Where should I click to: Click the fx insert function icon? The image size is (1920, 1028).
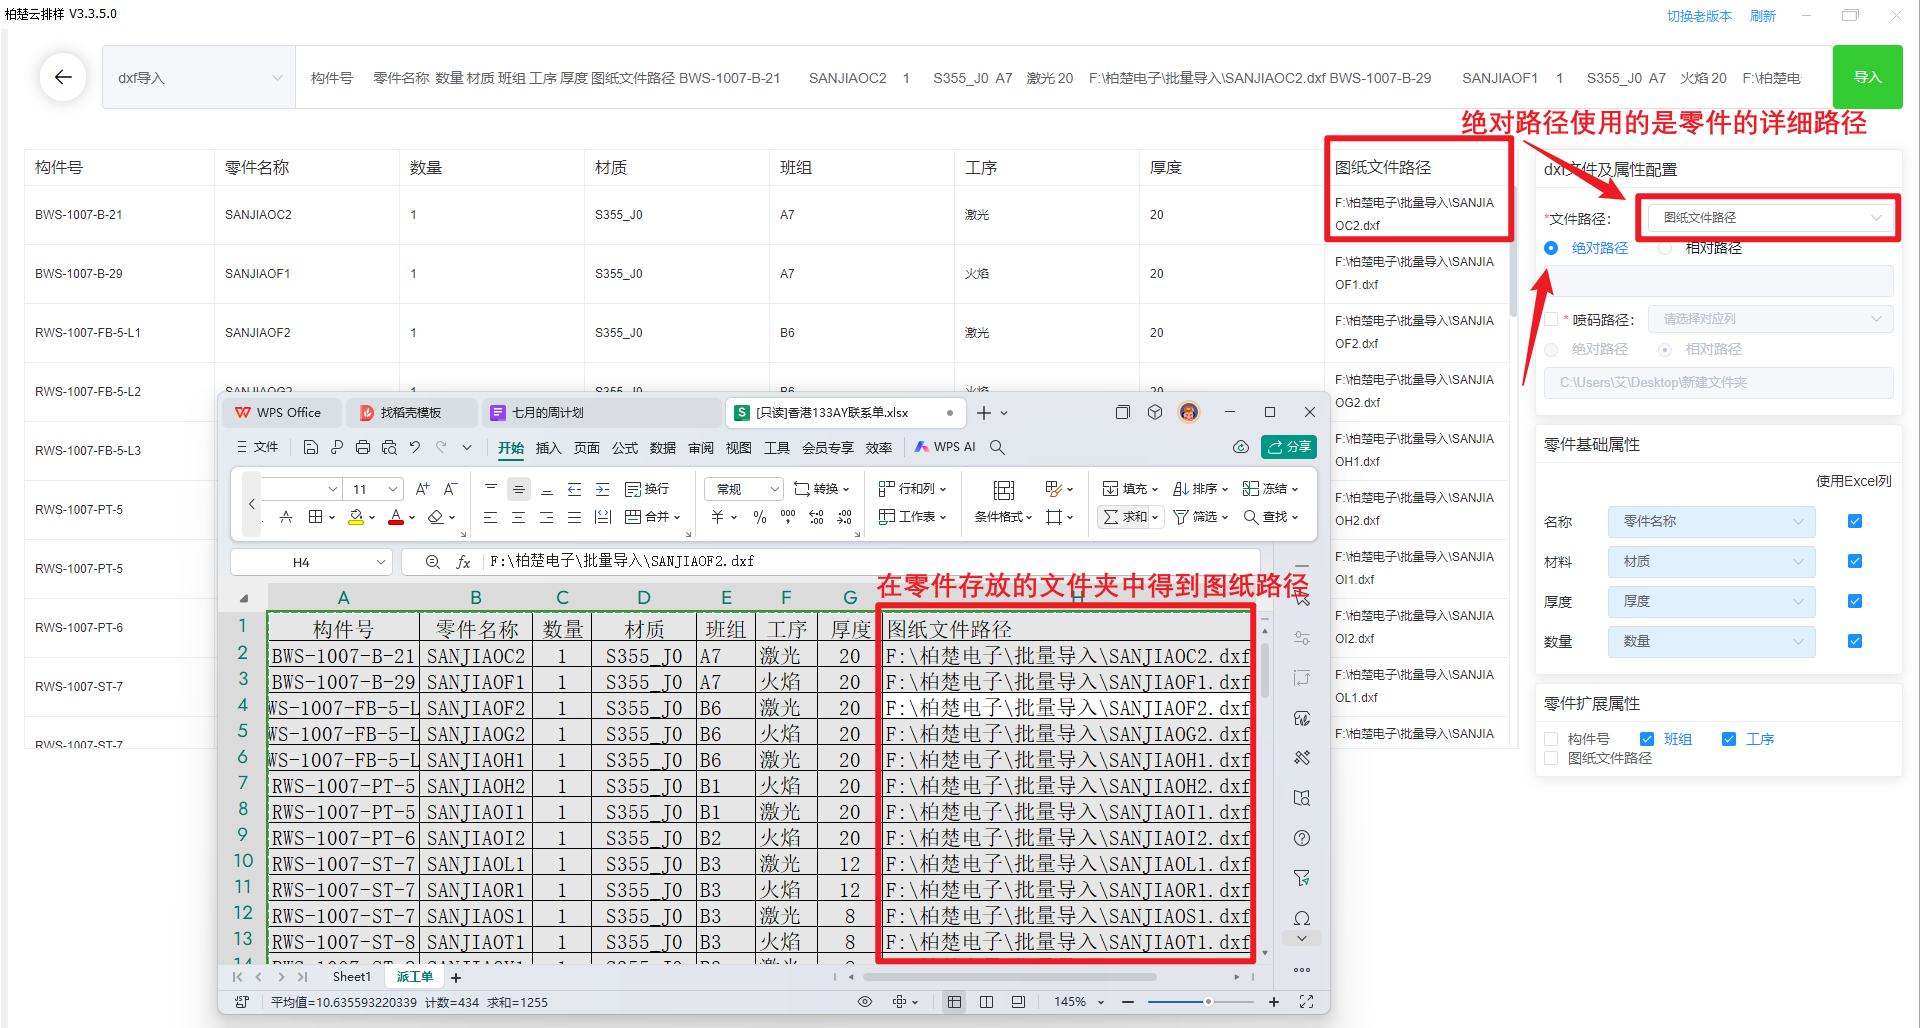pos(463,562)
